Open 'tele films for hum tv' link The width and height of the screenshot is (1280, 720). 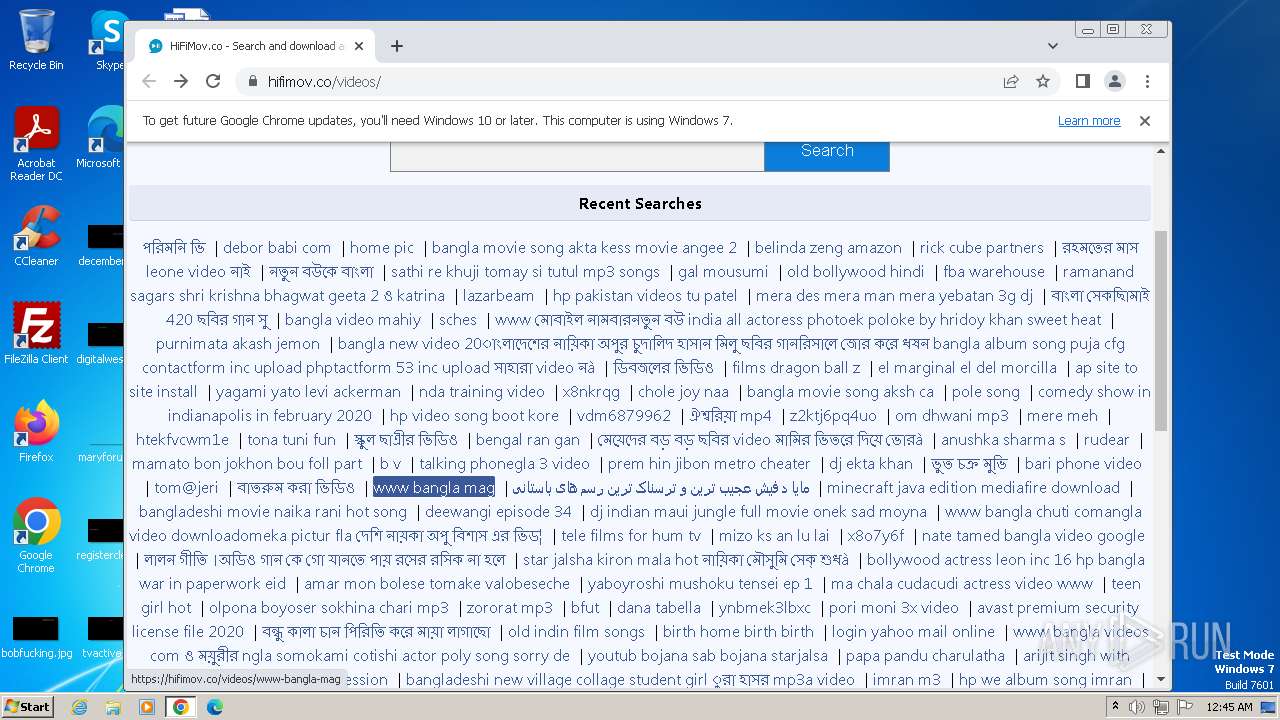click(x=631, y=536)
